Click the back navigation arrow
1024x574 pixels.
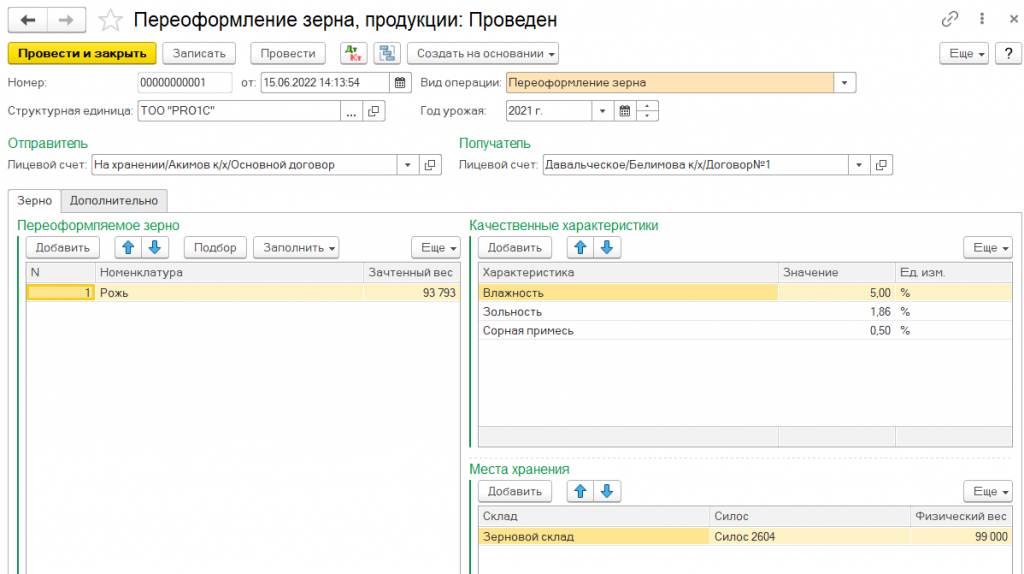tap(28, 20)
